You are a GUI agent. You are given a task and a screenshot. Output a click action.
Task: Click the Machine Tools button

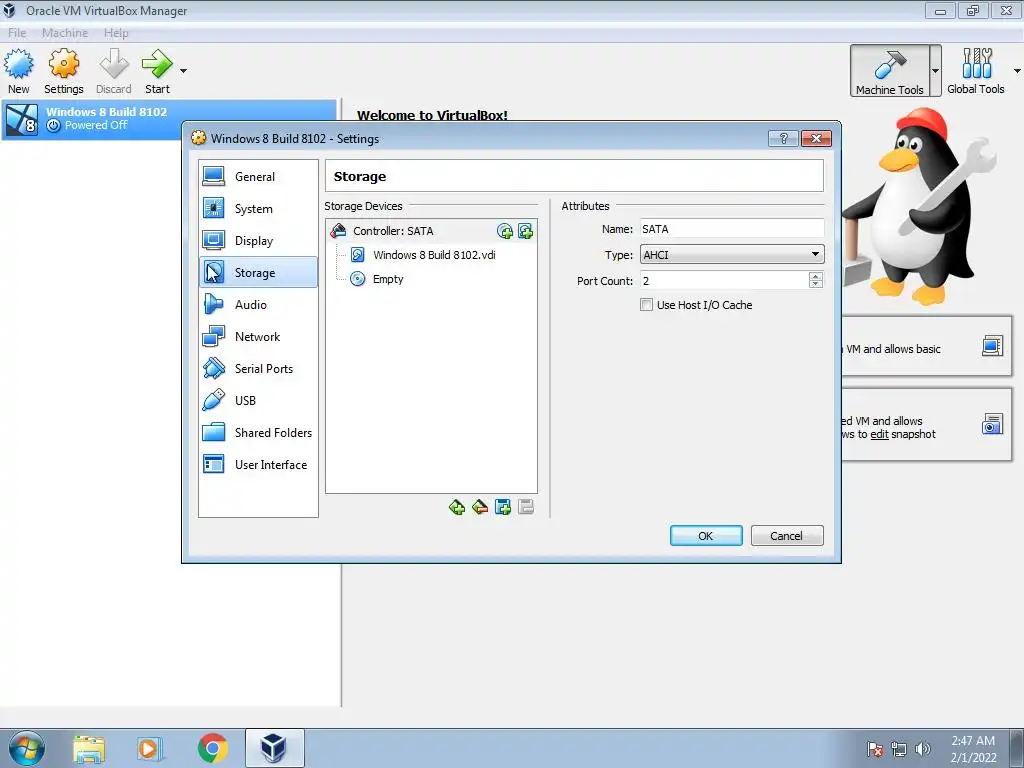coord(889,71)
